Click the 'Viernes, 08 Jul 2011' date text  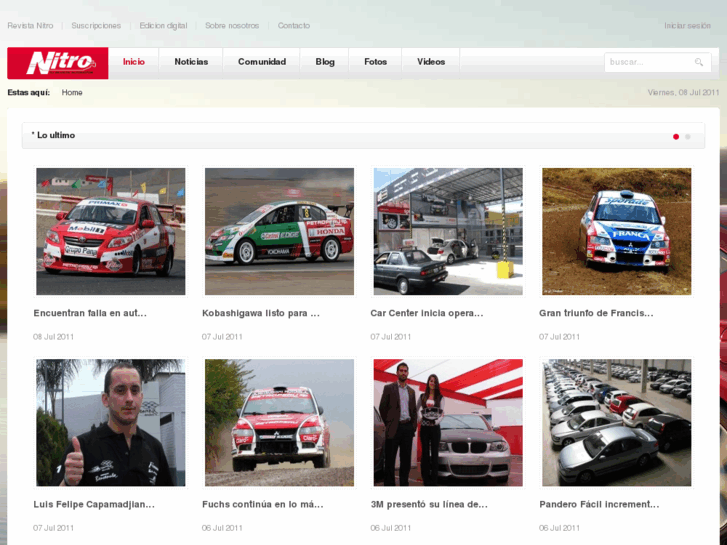coord(683,92)
